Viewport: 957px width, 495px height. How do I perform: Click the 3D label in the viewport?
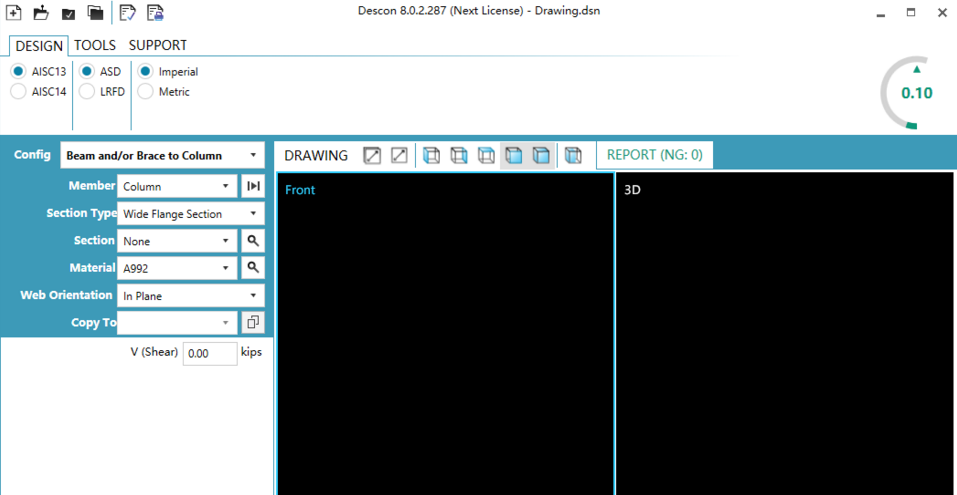(x=632, y=190)
